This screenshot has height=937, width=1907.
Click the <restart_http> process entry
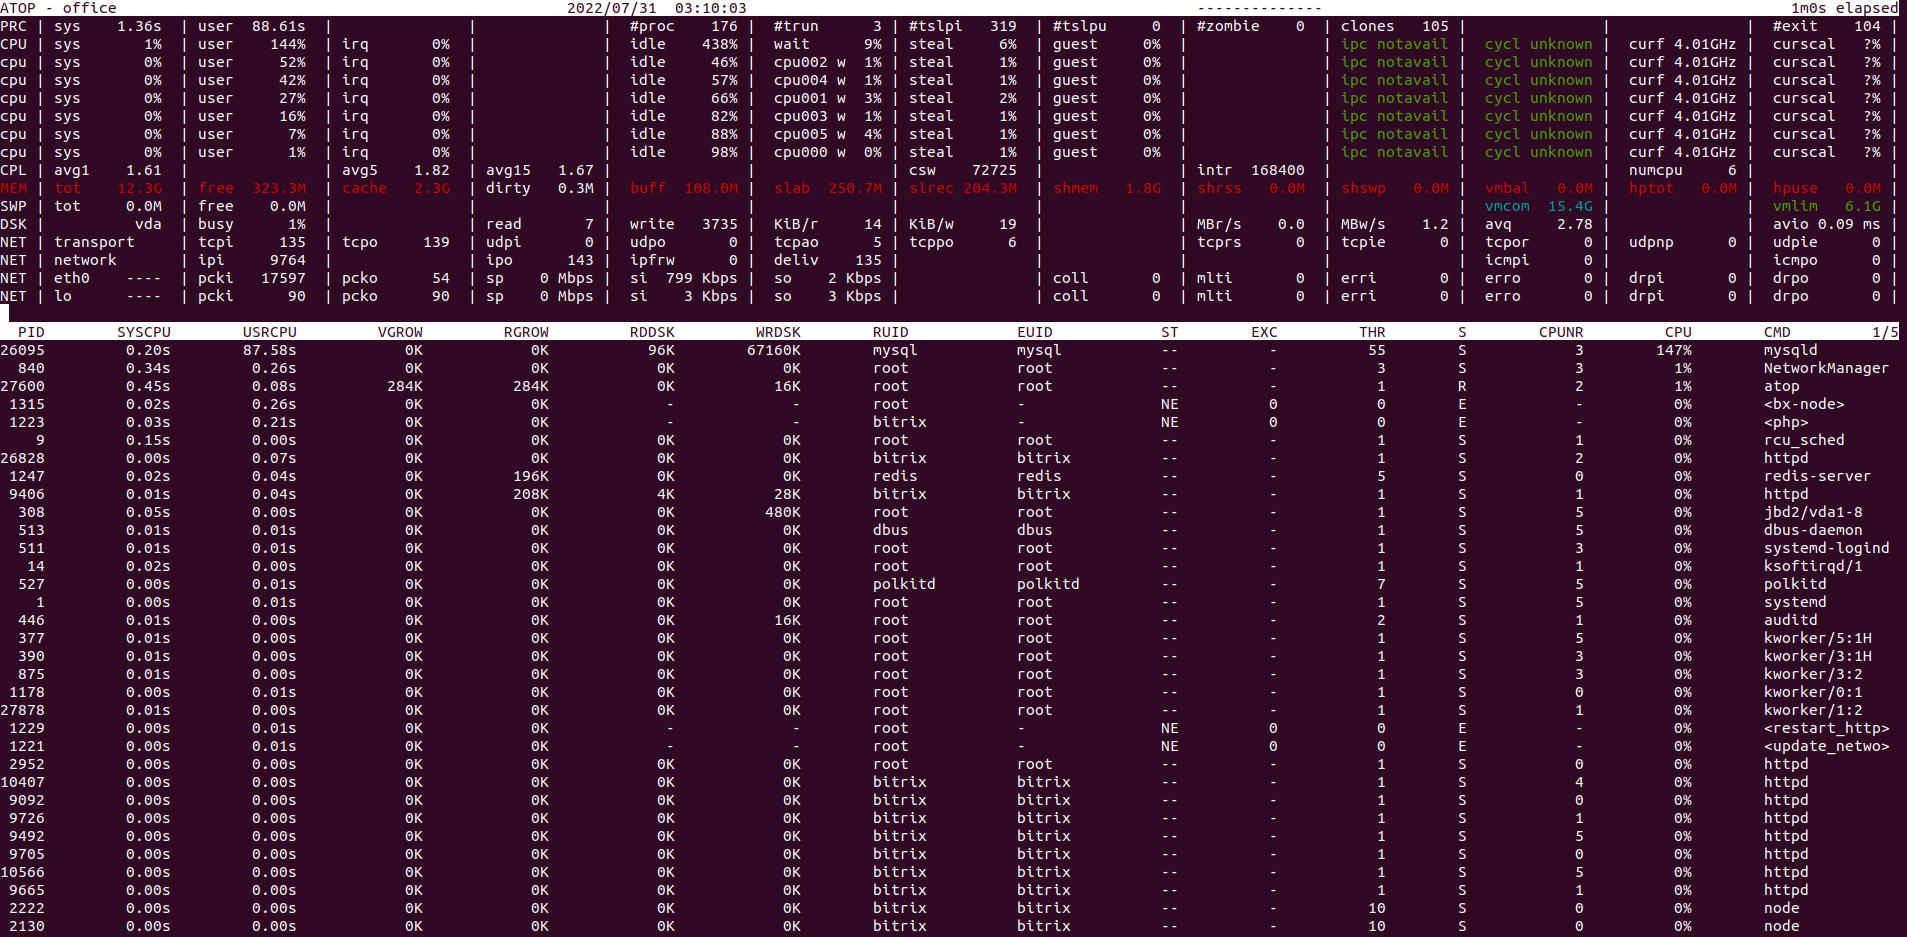tap(1826, 728)
